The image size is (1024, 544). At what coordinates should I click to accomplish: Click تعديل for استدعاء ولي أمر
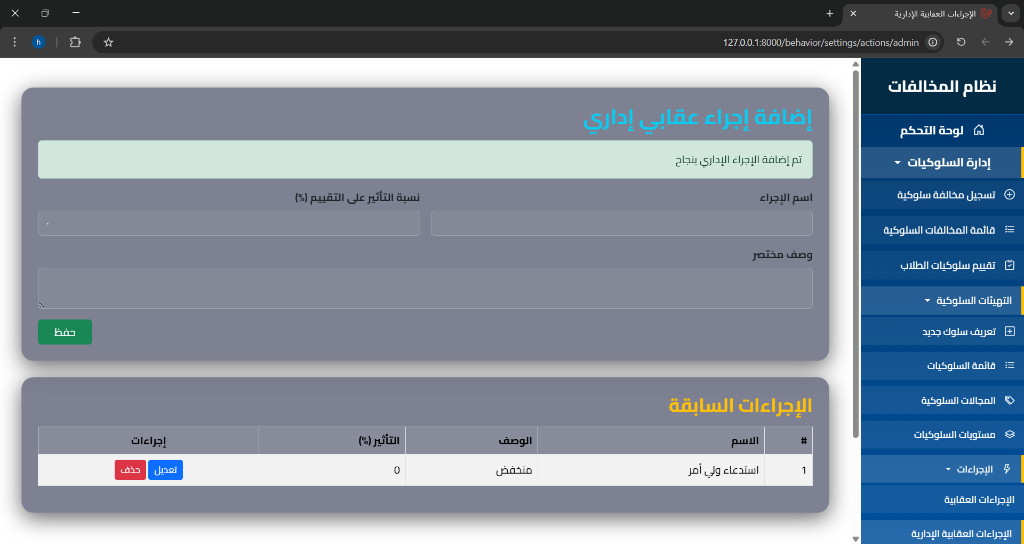click(x=165, y=470)
